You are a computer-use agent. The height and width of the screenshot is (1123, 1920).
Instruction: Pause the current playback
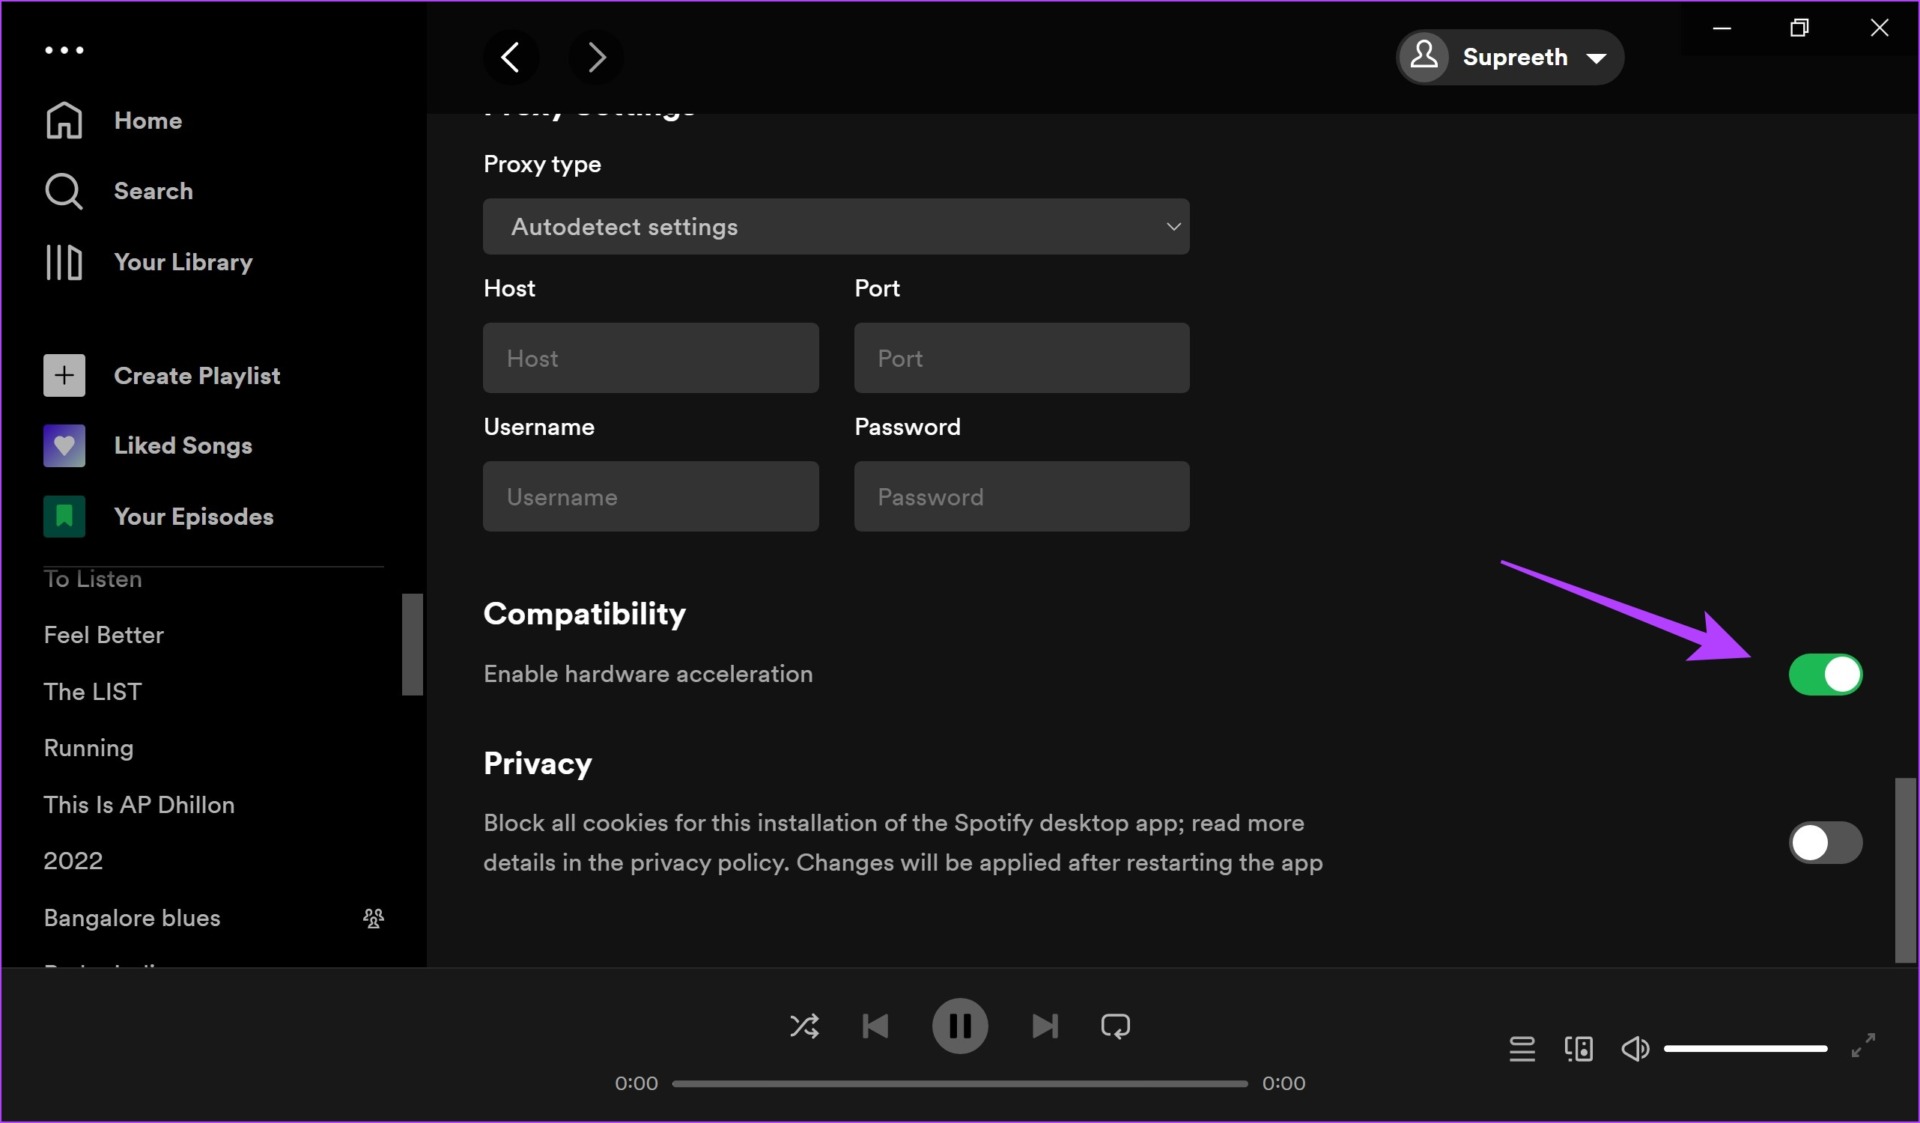(x=960, y=1026)
